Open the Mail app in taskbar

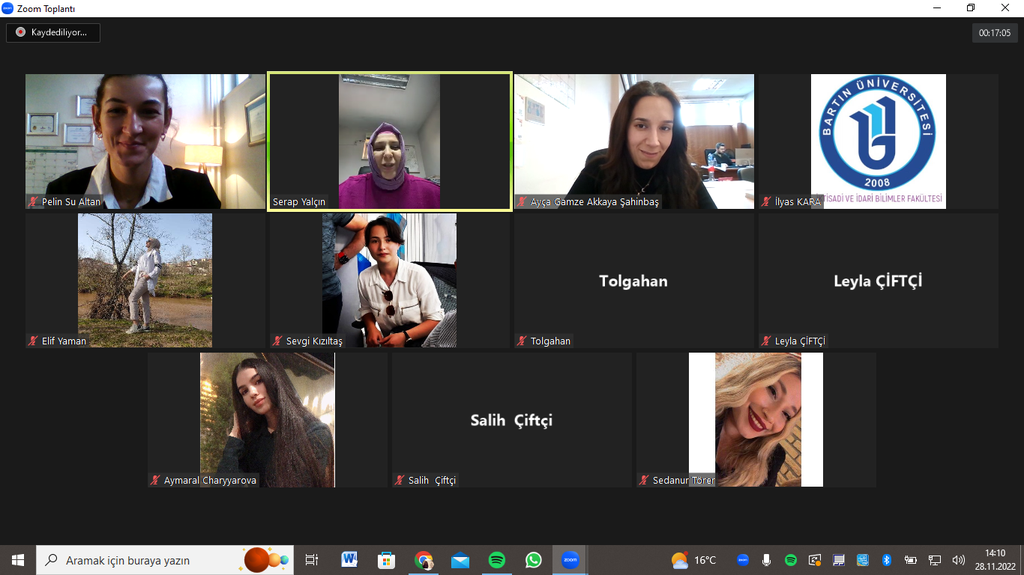(x=460, y=560)
